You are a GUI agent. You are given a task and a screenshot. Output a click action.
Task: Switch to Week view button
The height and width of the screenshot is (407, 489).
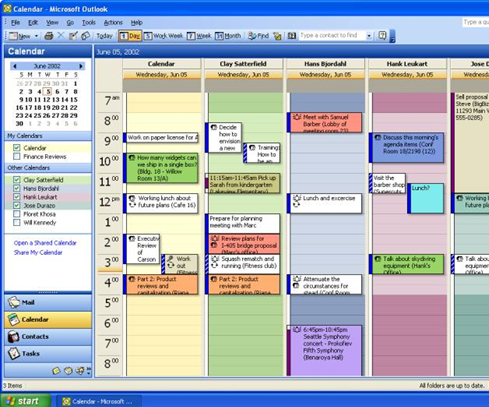point(199,36)
